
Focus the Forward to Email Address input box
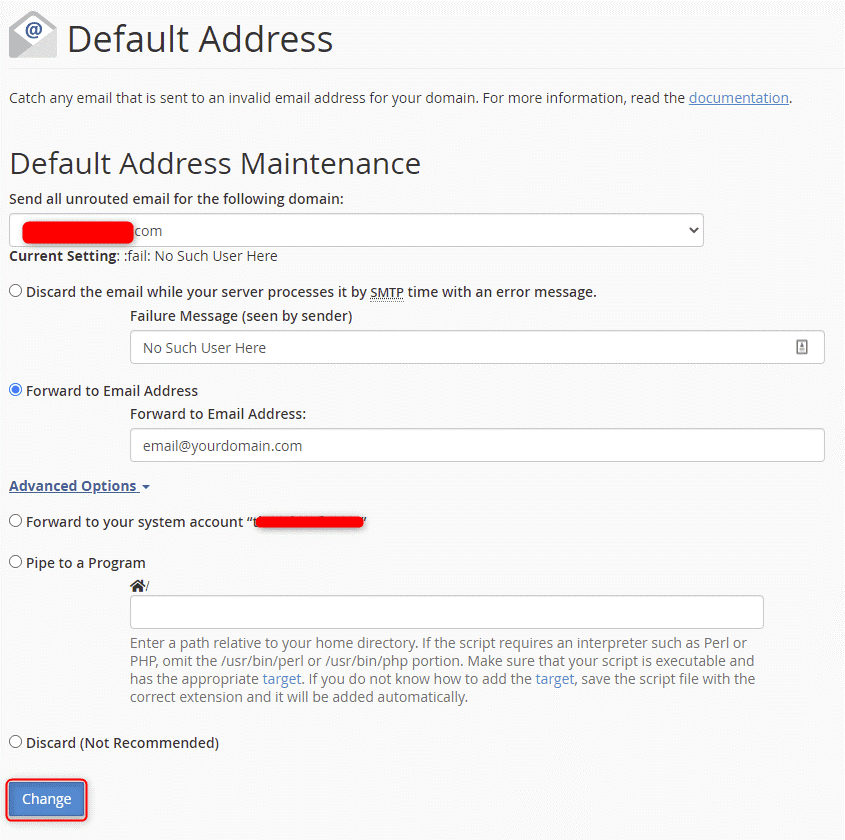(x=477, y=445)
